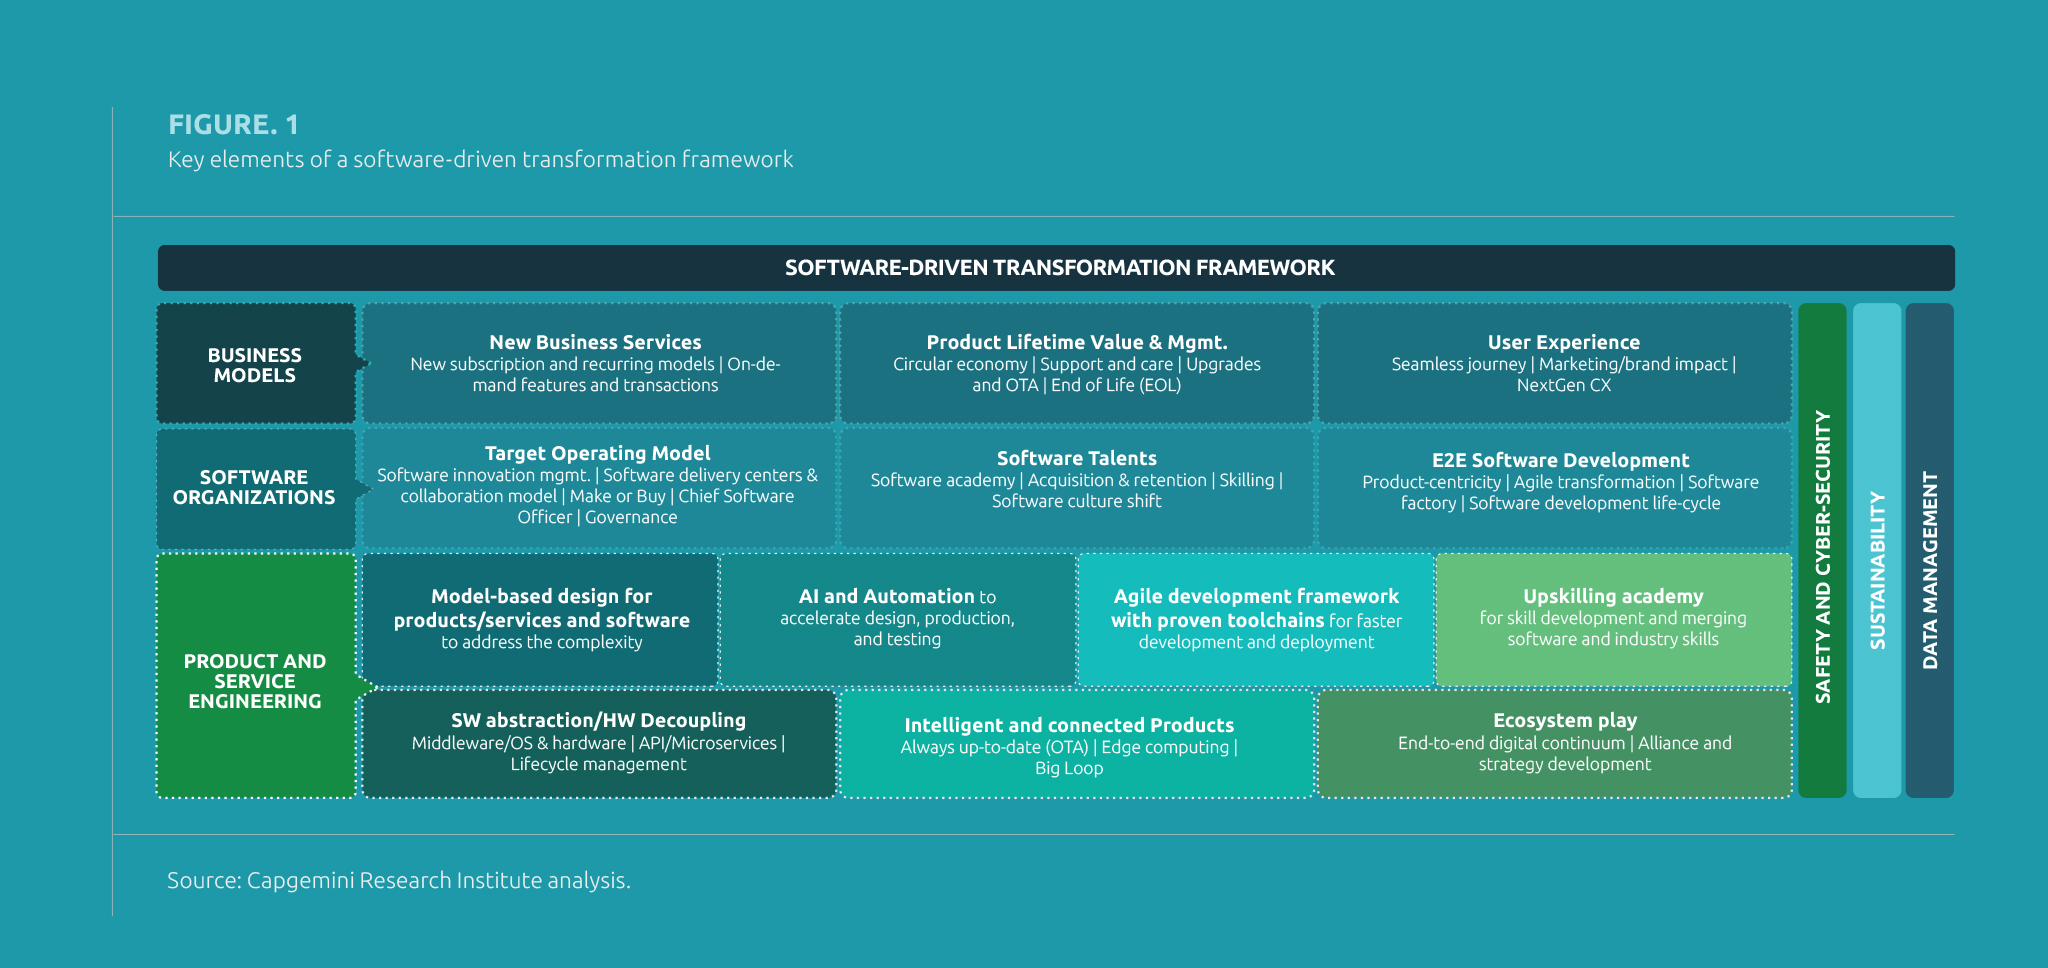Select SW abstraction/HW Decoupling block
Viewport: 2048px width, 968px height.
pyautogui.click(x=597, y=744)
